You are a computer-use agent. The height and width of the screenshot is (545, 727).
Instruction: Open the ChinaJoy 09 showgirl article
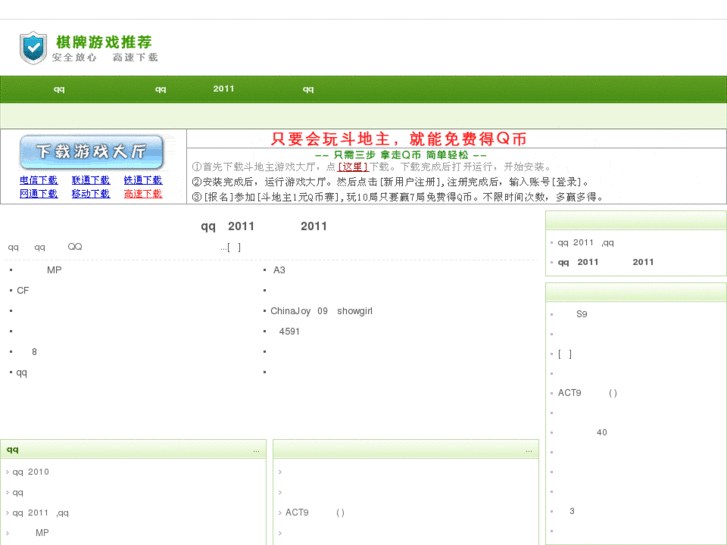coord(321,311)
